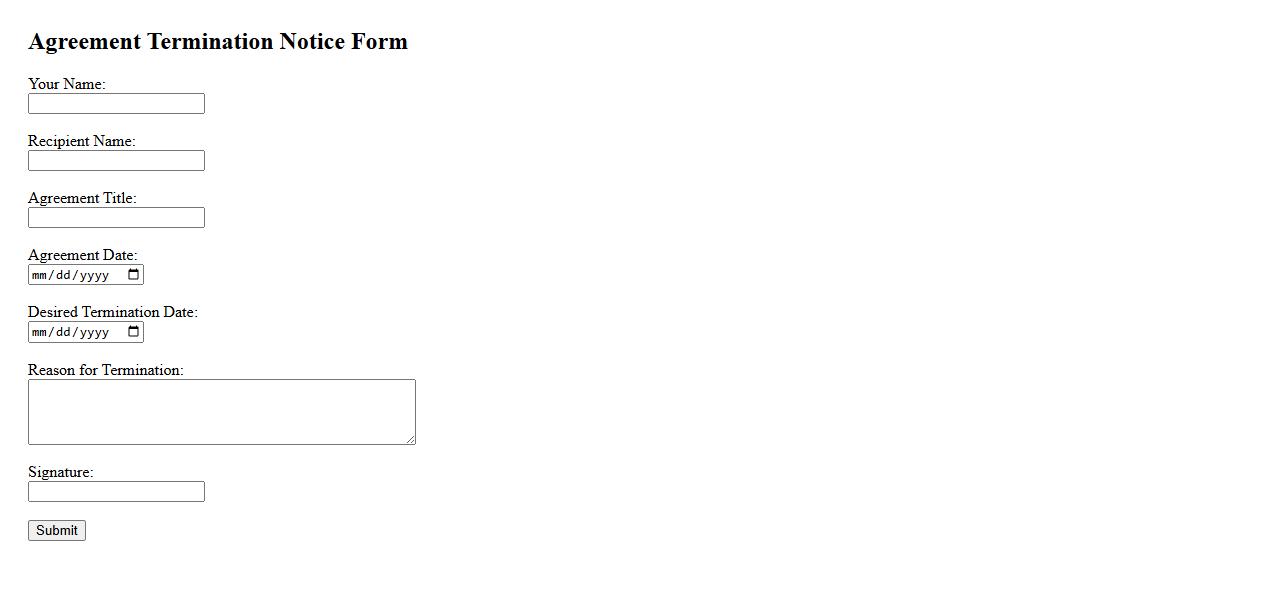1278x601 pixels.
Task: Select month segment of Desired Termination Date
Action: coord(40,332)
